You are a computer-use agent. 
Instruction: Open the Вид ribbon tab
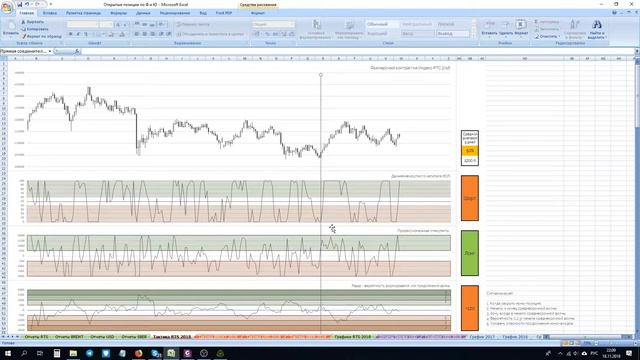203,13
